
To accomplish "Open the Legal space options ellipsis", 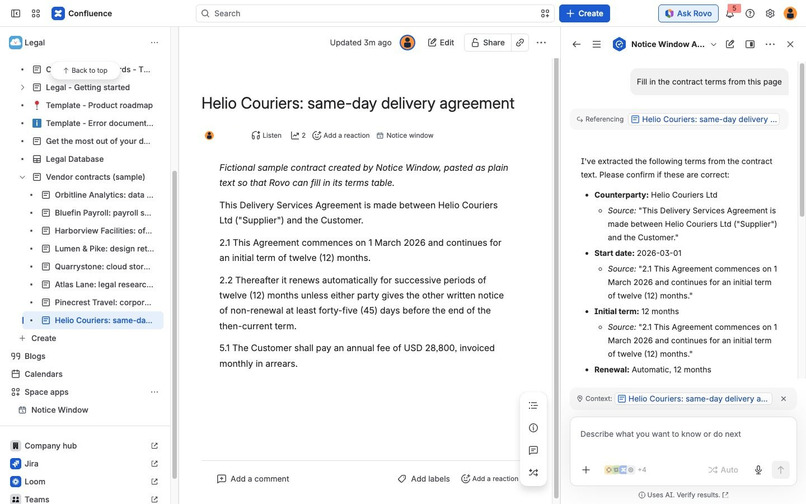I will tap(154, 43).
